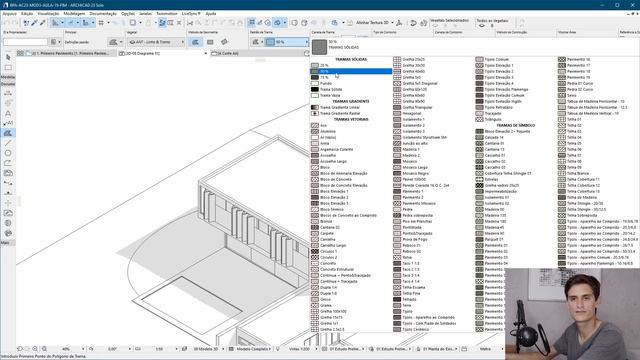Open the Modelagem menu
Screen dimensions: 640x360
coord(74,13)
